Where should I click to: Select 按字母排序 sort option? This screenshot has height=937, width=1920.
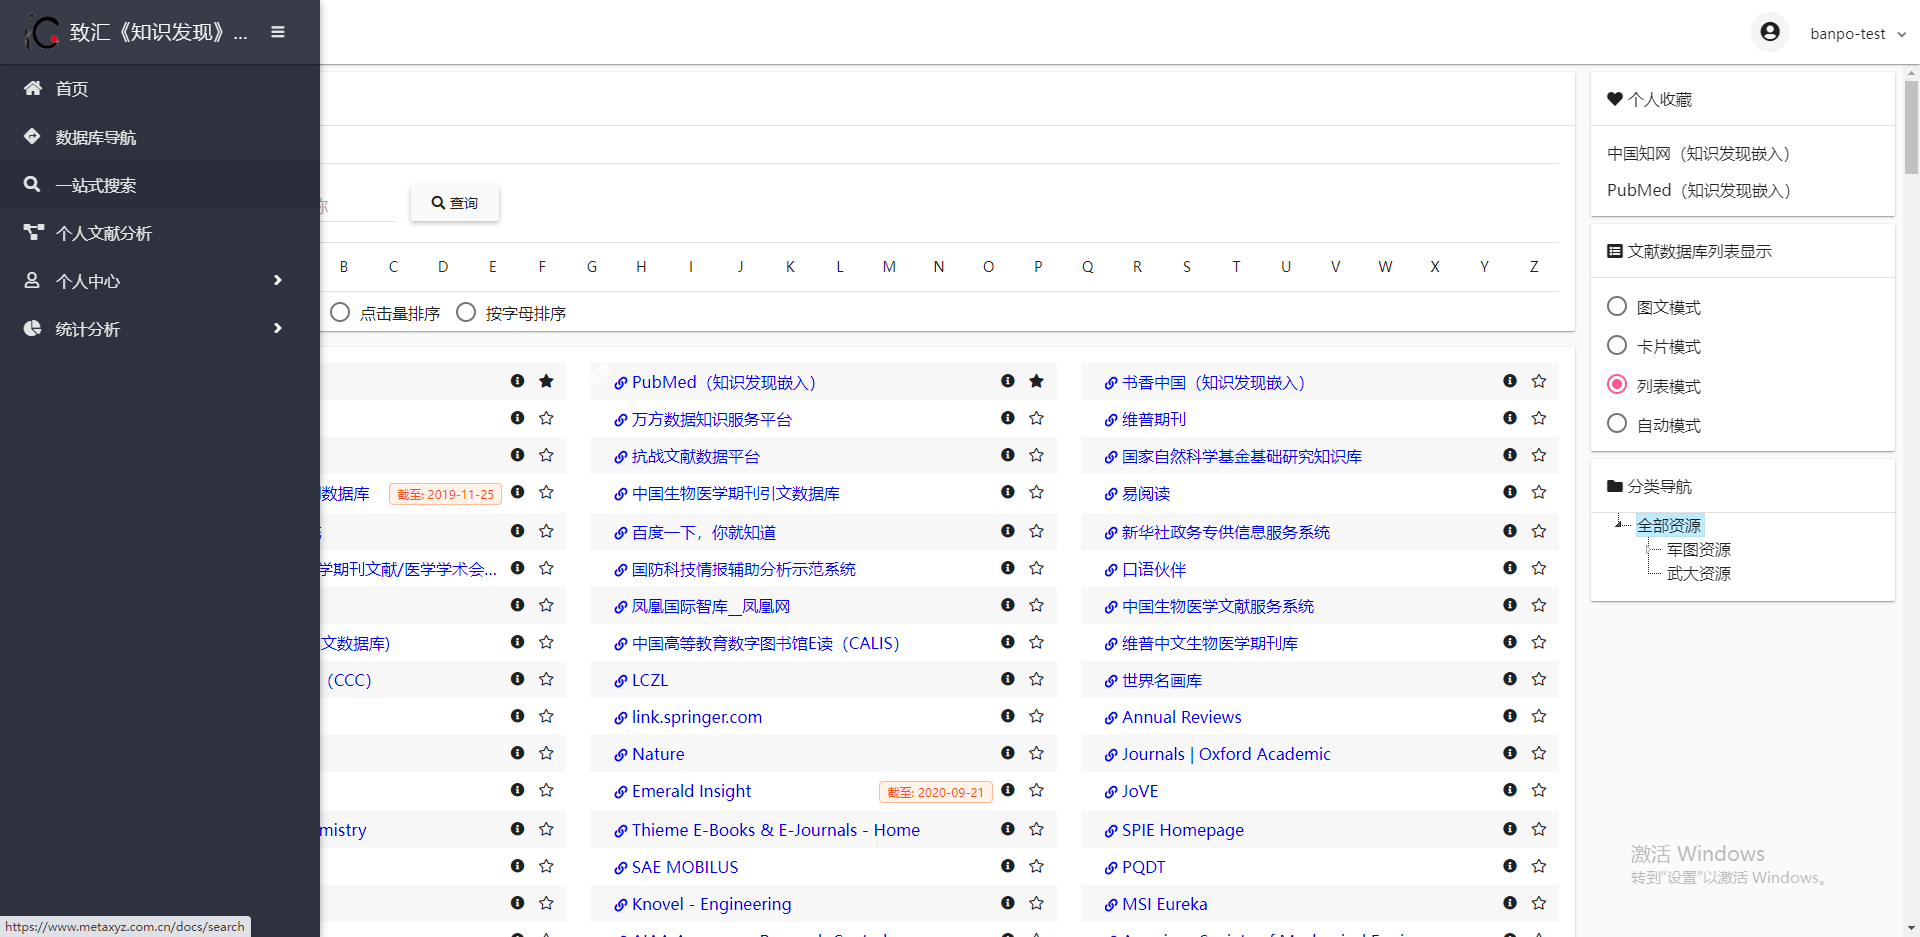click(466, 313)
